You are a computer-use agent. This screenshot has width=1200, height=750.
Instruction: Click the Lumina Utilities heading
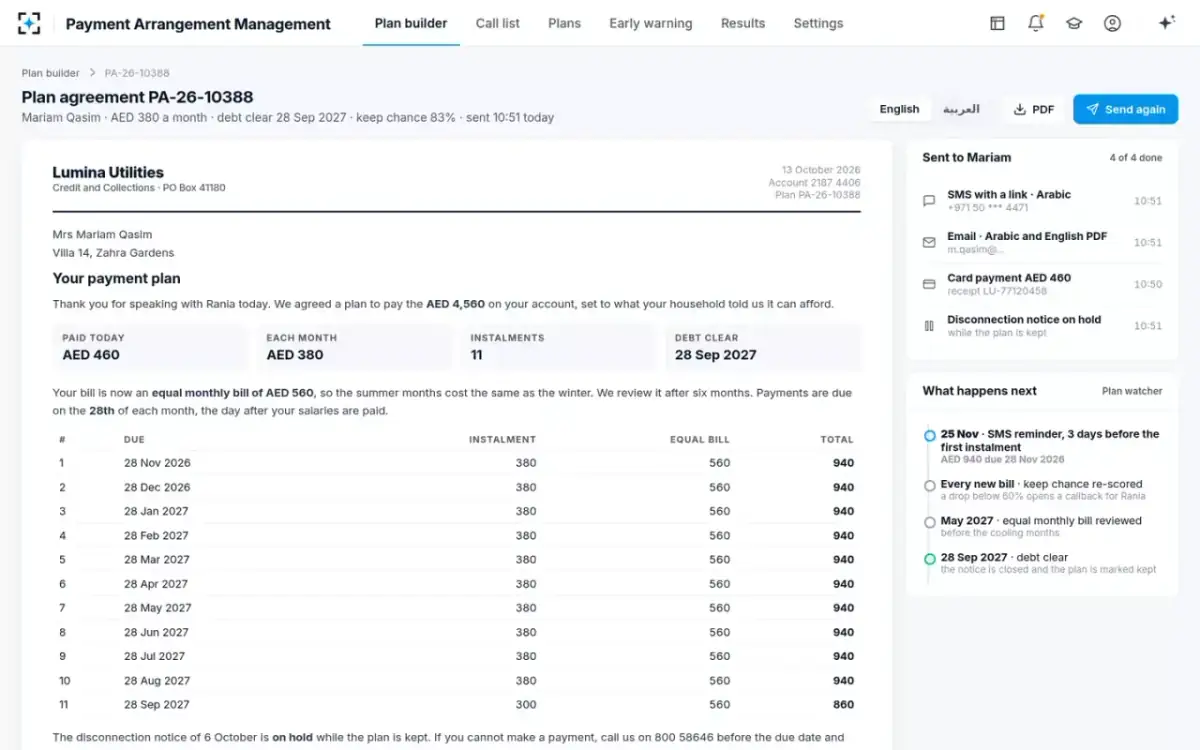(108, 172)
